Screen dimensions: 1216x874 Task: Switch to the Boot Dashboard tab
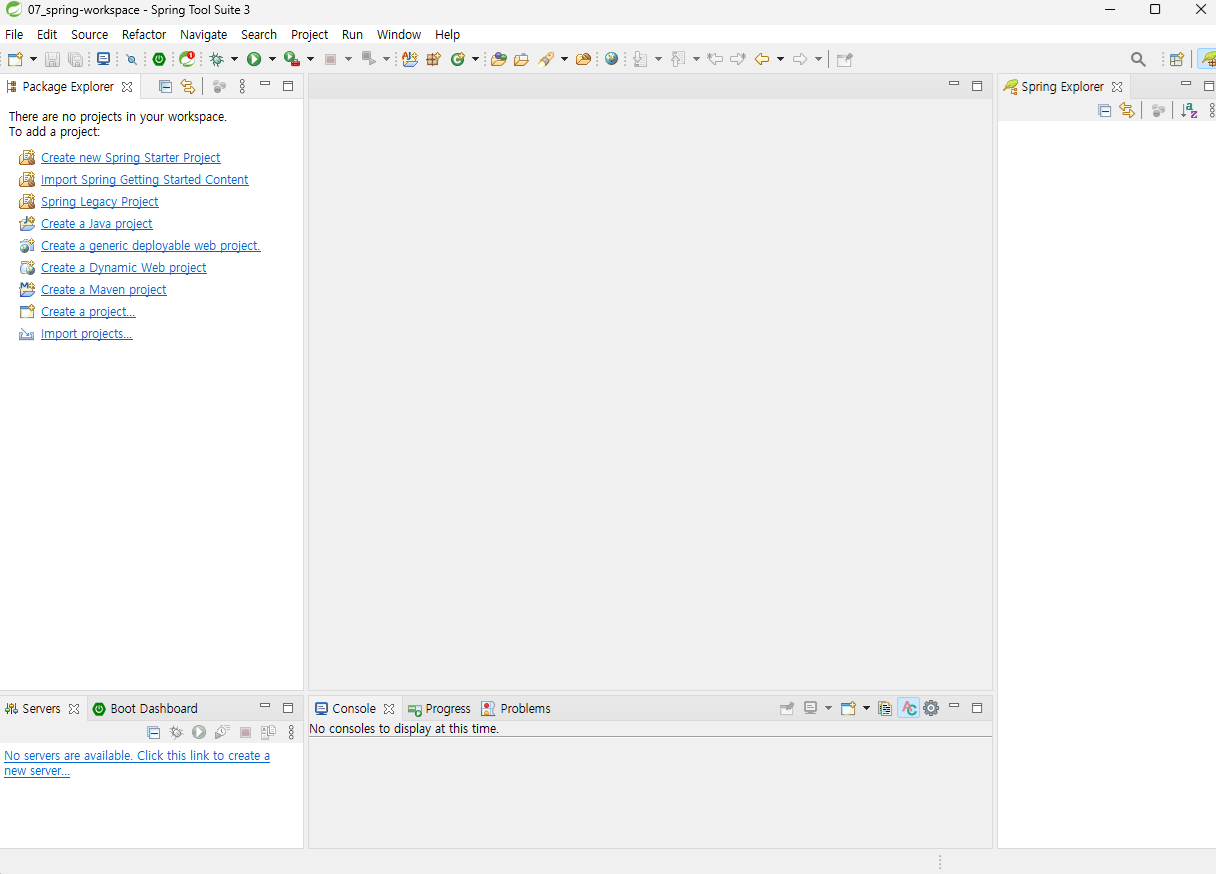(x=145, y=708)
